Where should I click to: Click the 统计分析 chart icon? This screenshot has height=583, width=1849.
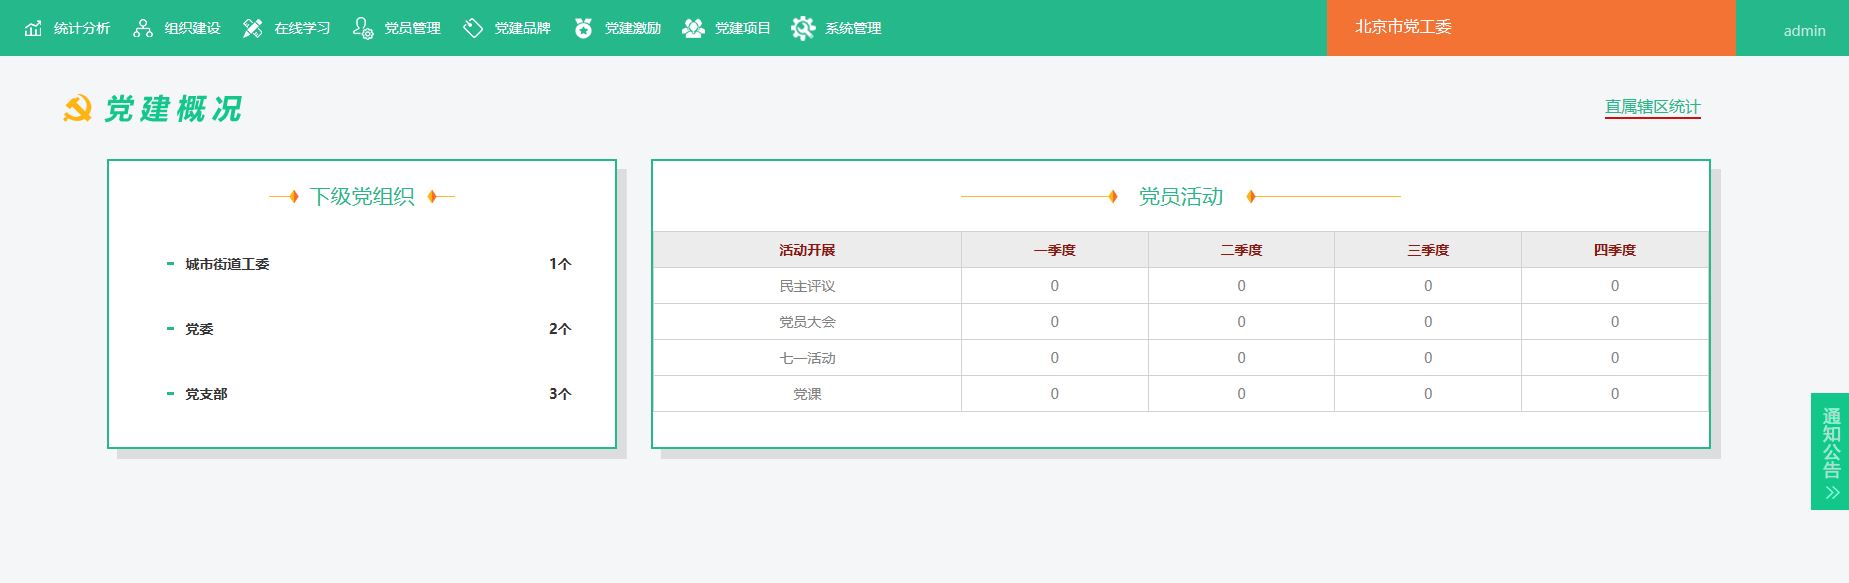point(34,28)
